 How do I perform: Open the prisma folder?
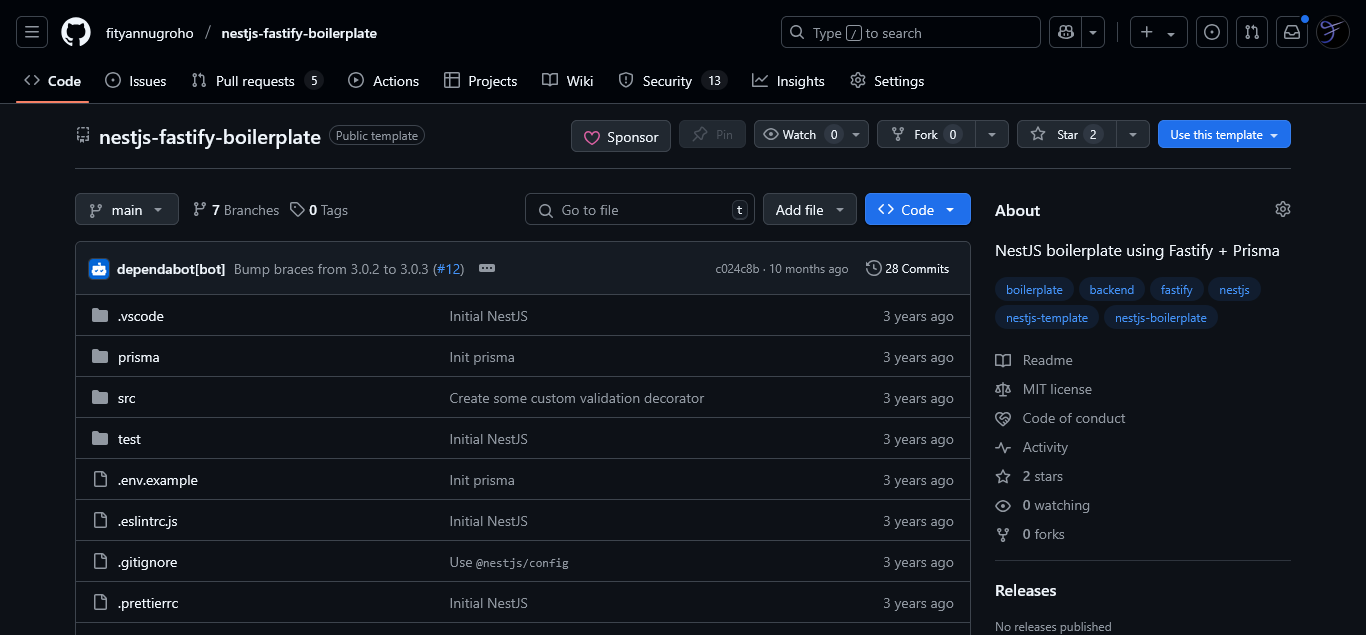(139, 357)
